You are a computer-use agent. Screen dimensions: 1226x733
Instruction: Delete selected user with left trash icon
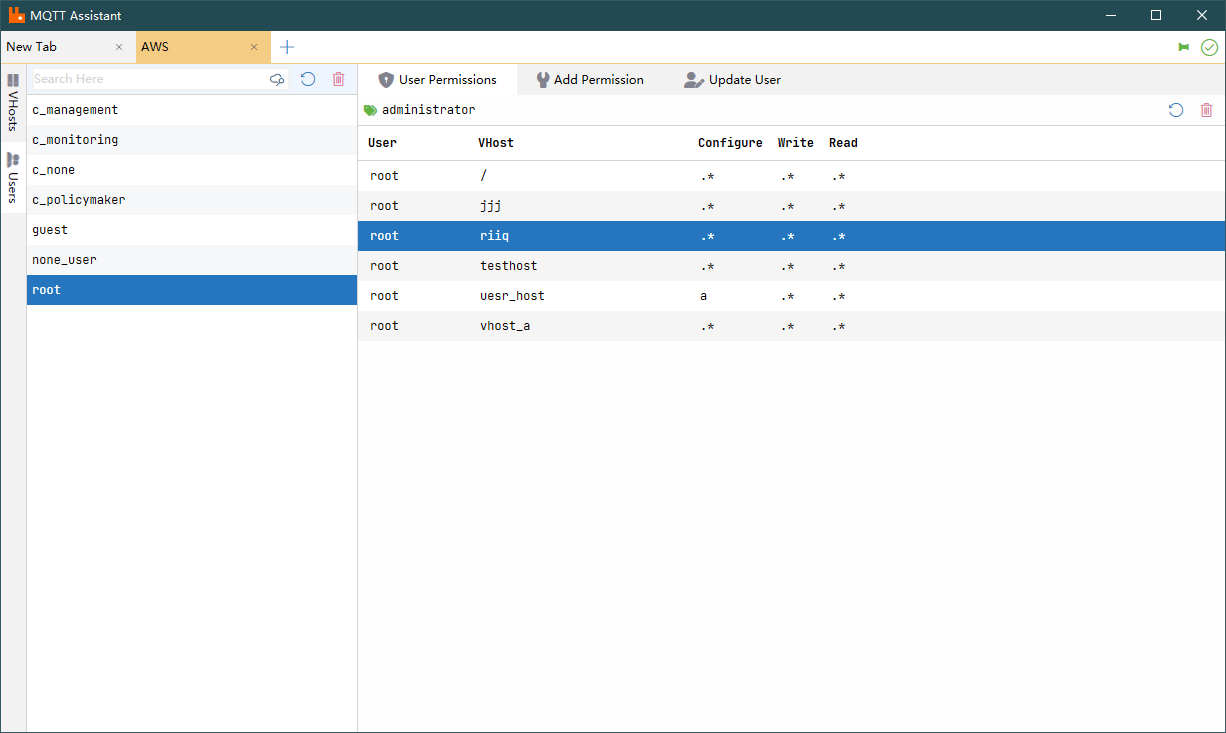click(x=338, y=79)
